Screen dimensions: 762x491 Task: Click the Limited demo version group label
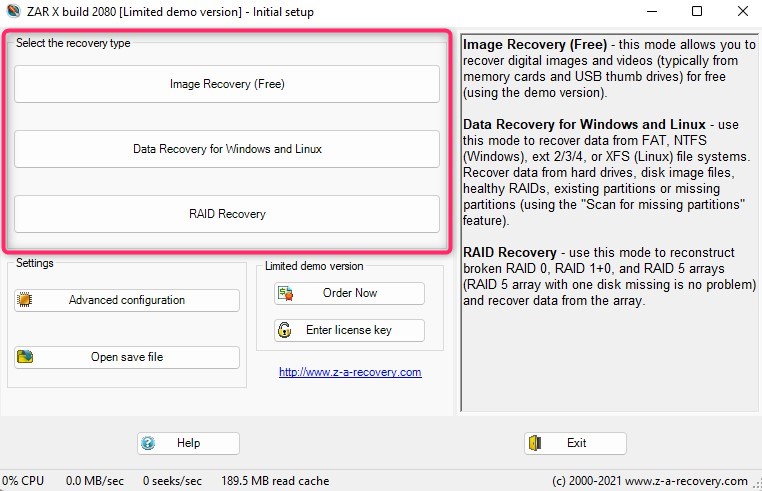(314, 266)
